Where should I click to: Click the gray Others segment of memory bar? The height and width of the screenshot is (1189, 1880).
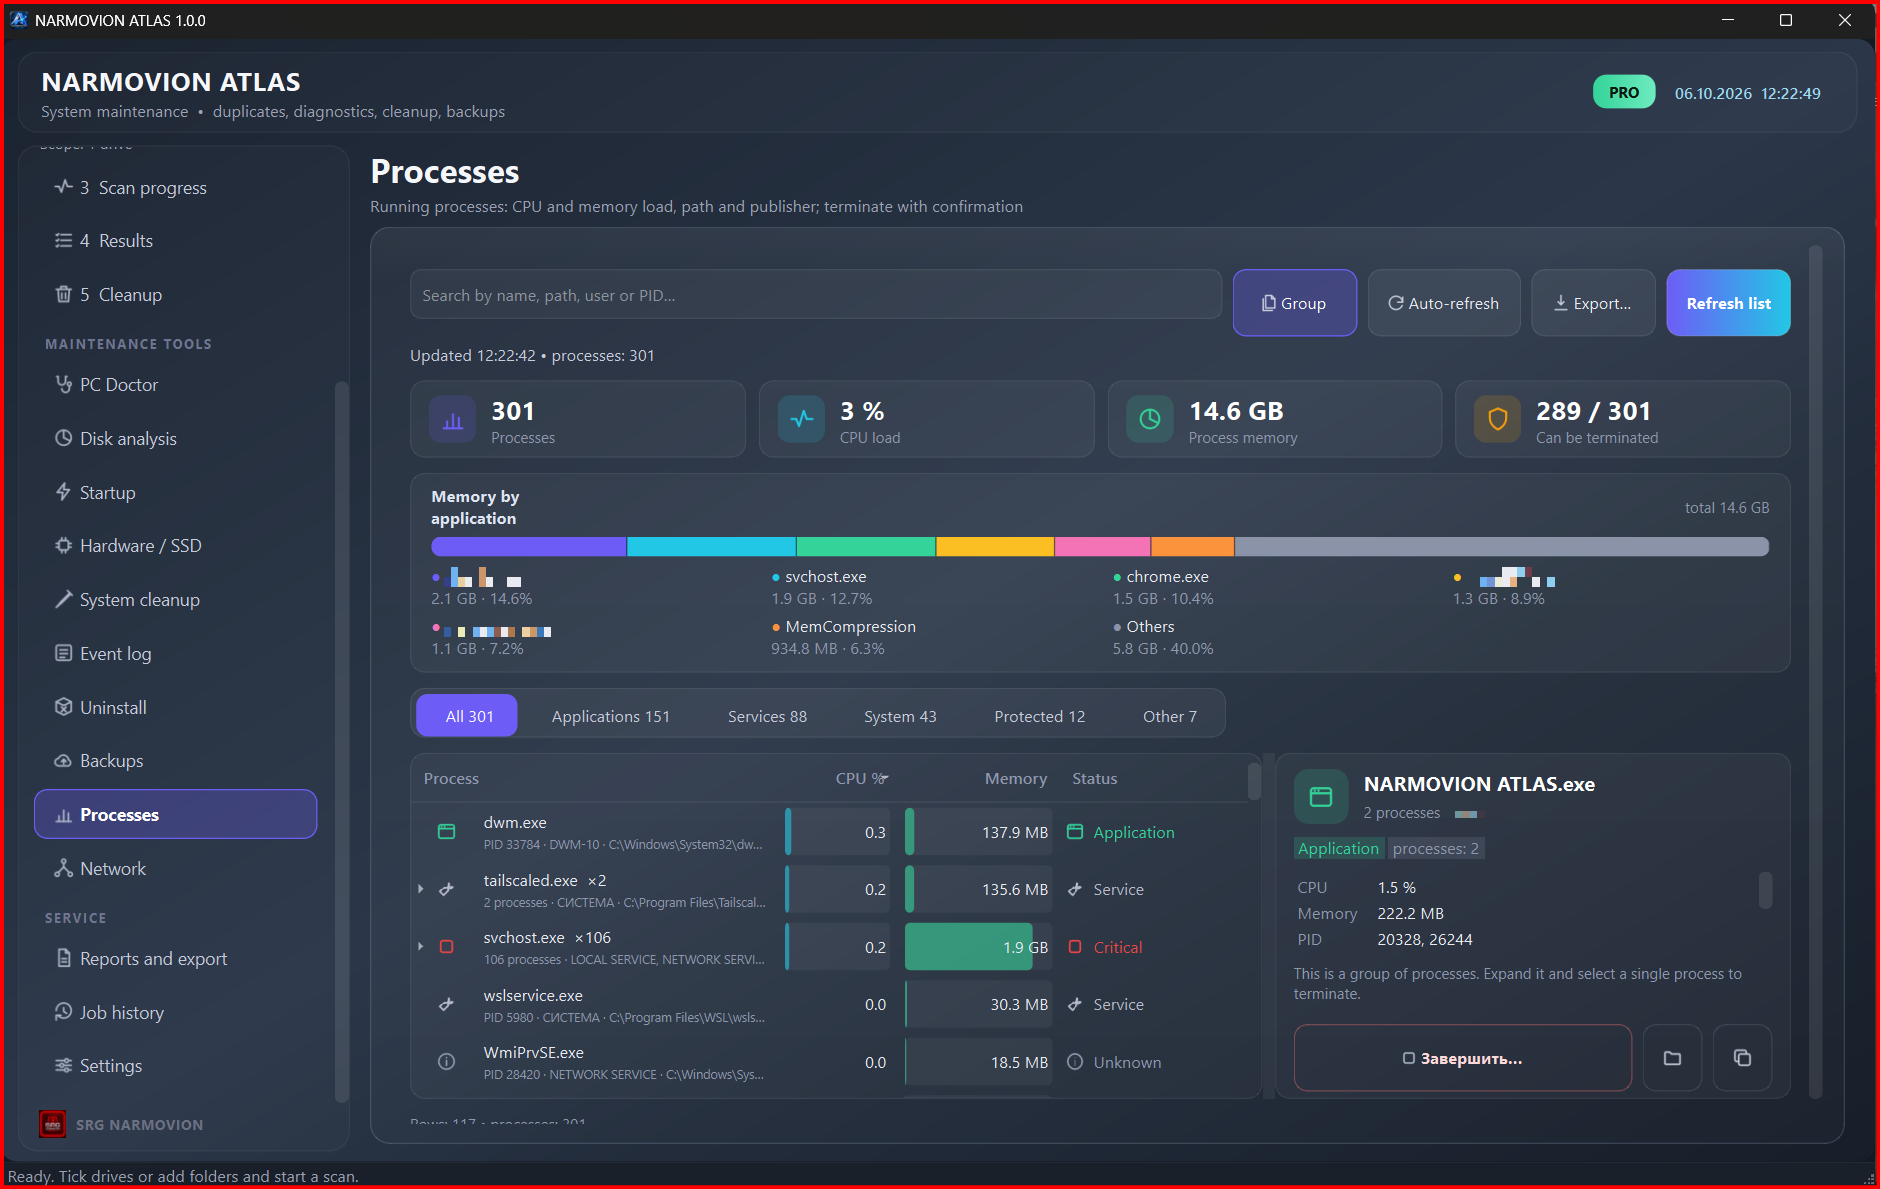tap(1502, 546)
